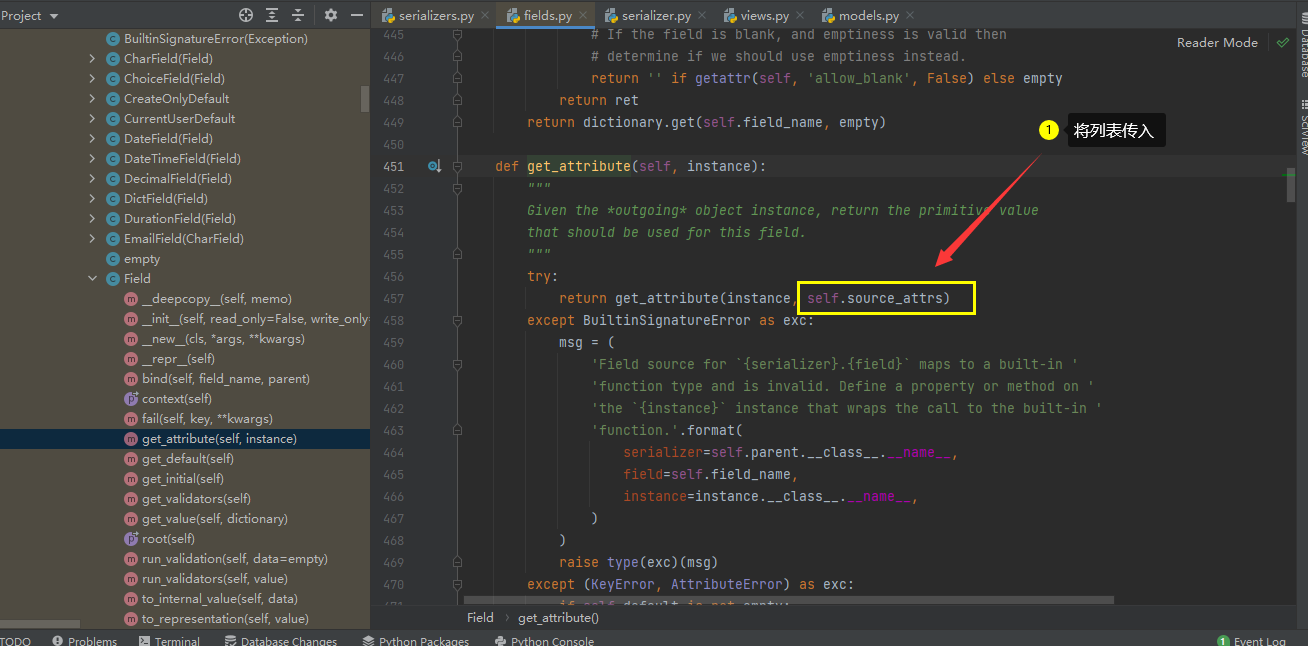Close the fields.py tab

coord(583,16)
